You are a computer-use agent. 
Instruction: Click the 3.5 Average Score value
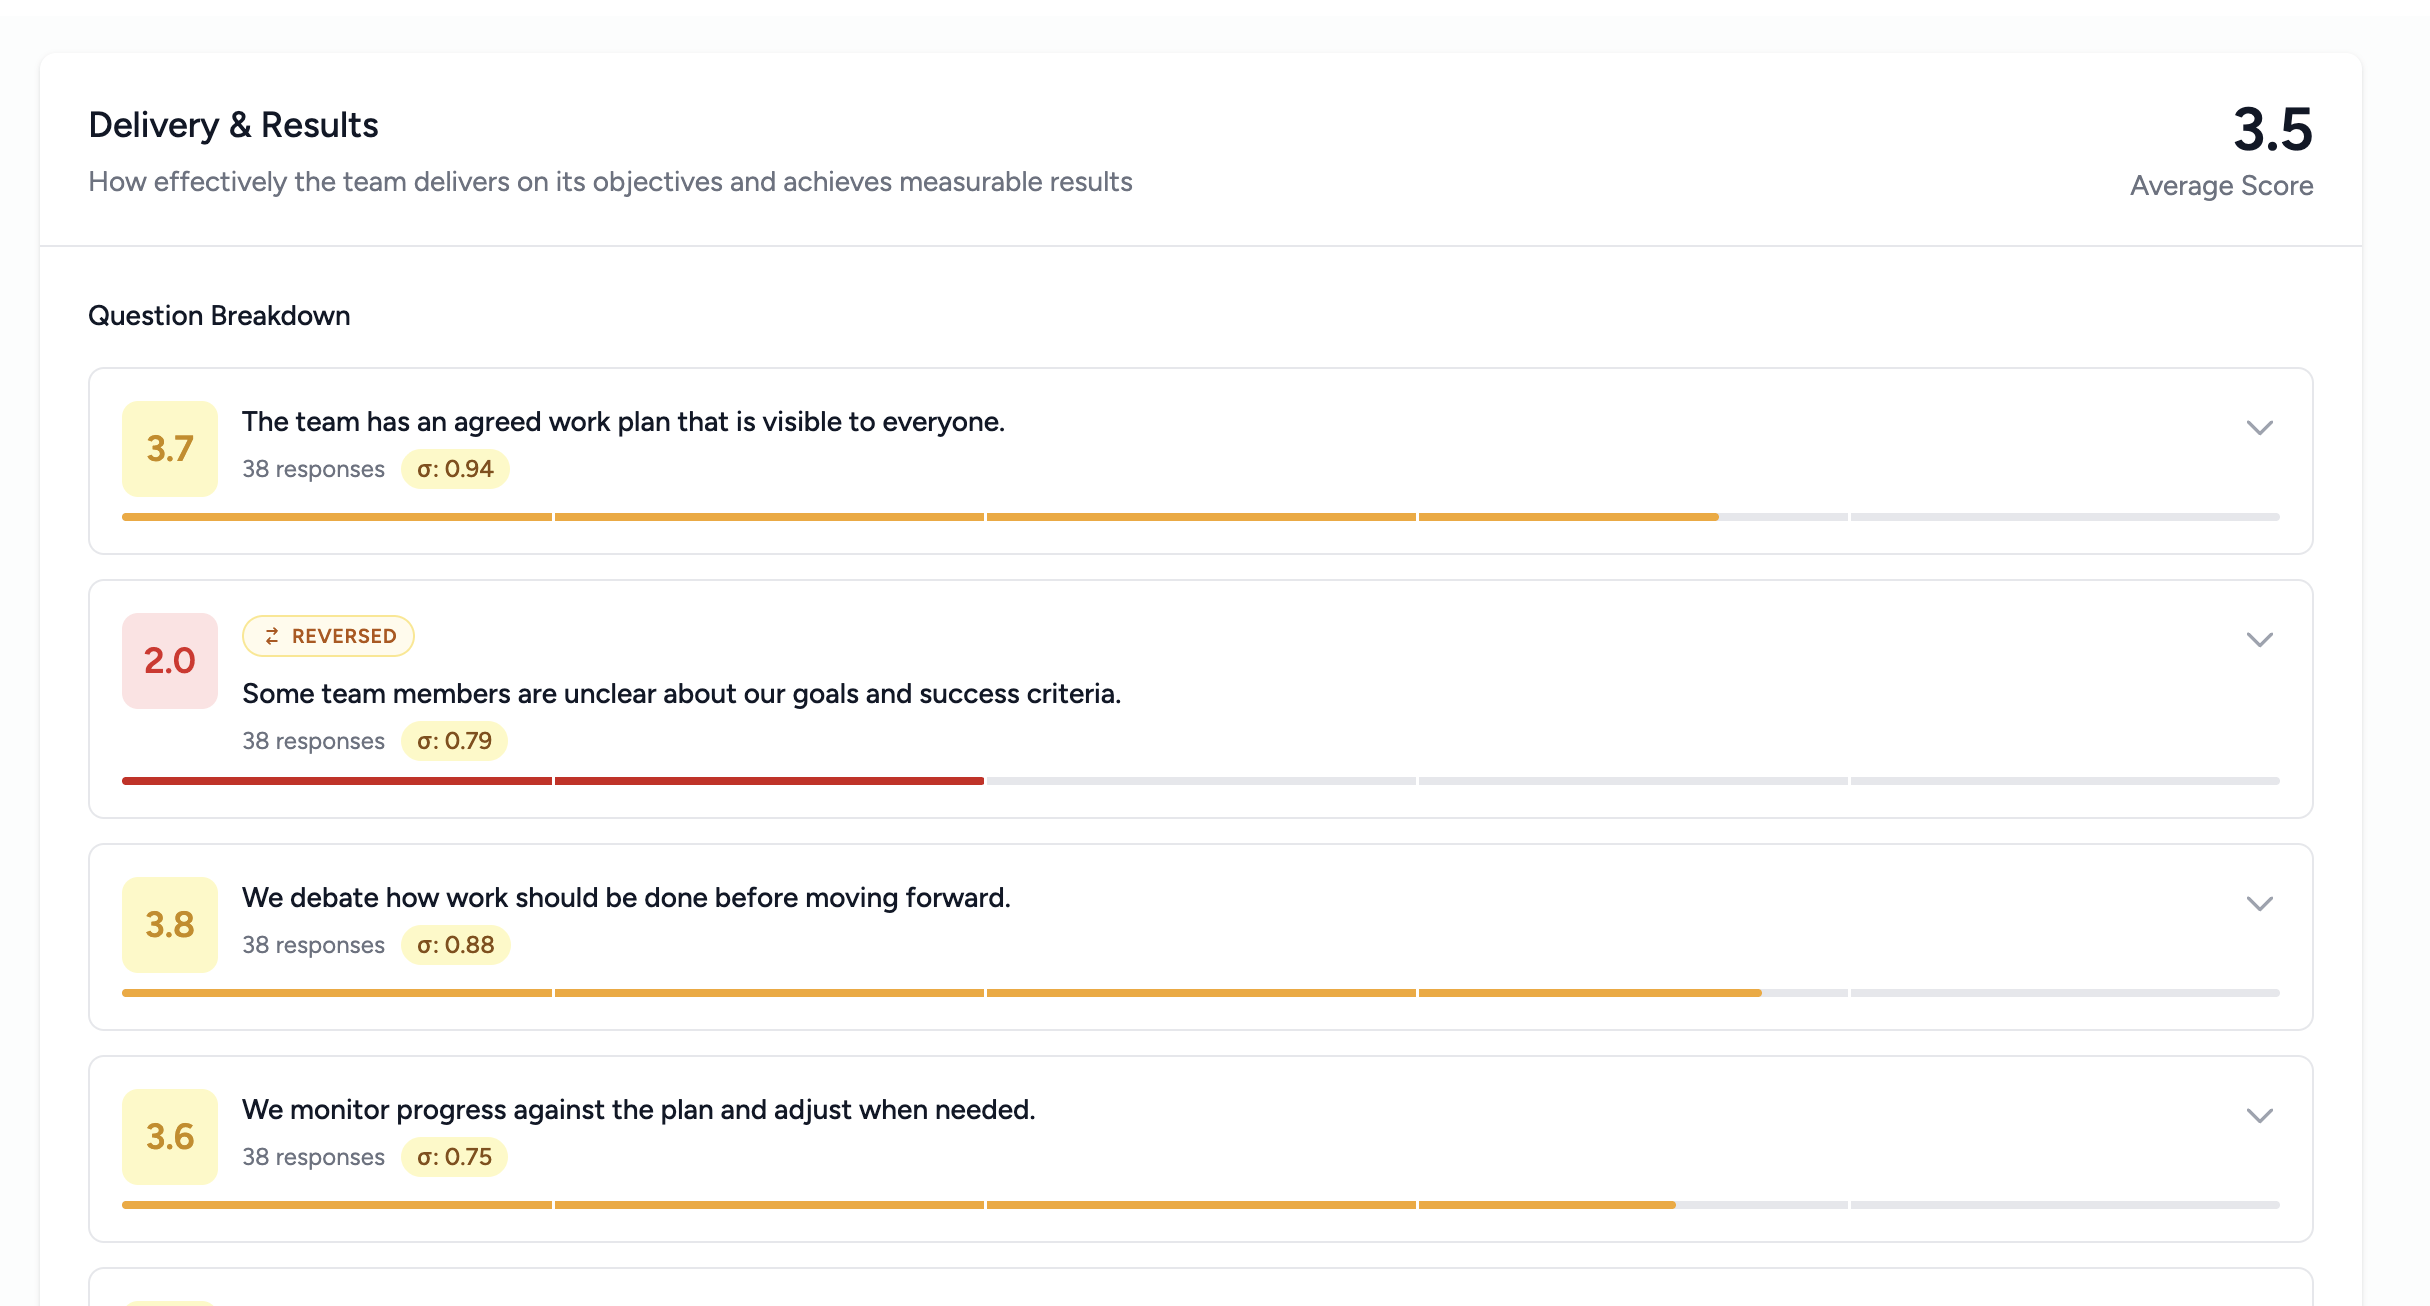pos(2272,130)
